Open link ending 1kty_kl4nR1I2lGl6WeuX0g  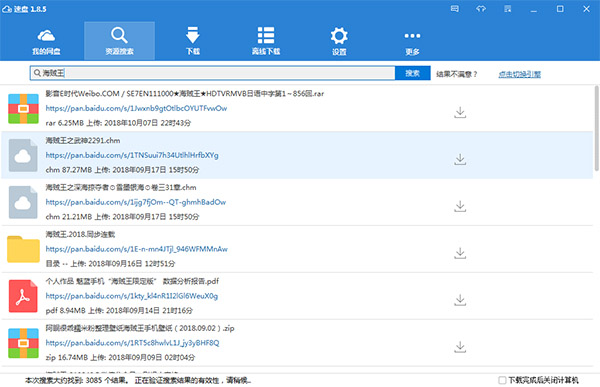(x=132, y=296)
